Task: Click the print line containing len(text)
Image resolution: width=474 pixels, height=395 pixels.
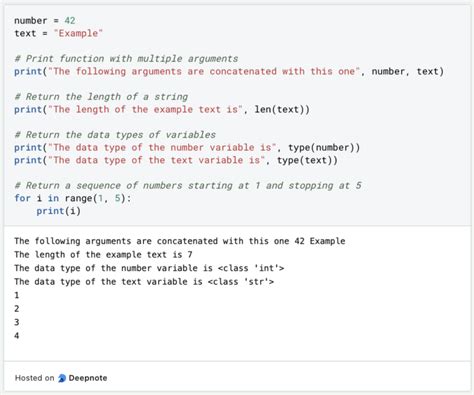Action: [x=162, y=109]
